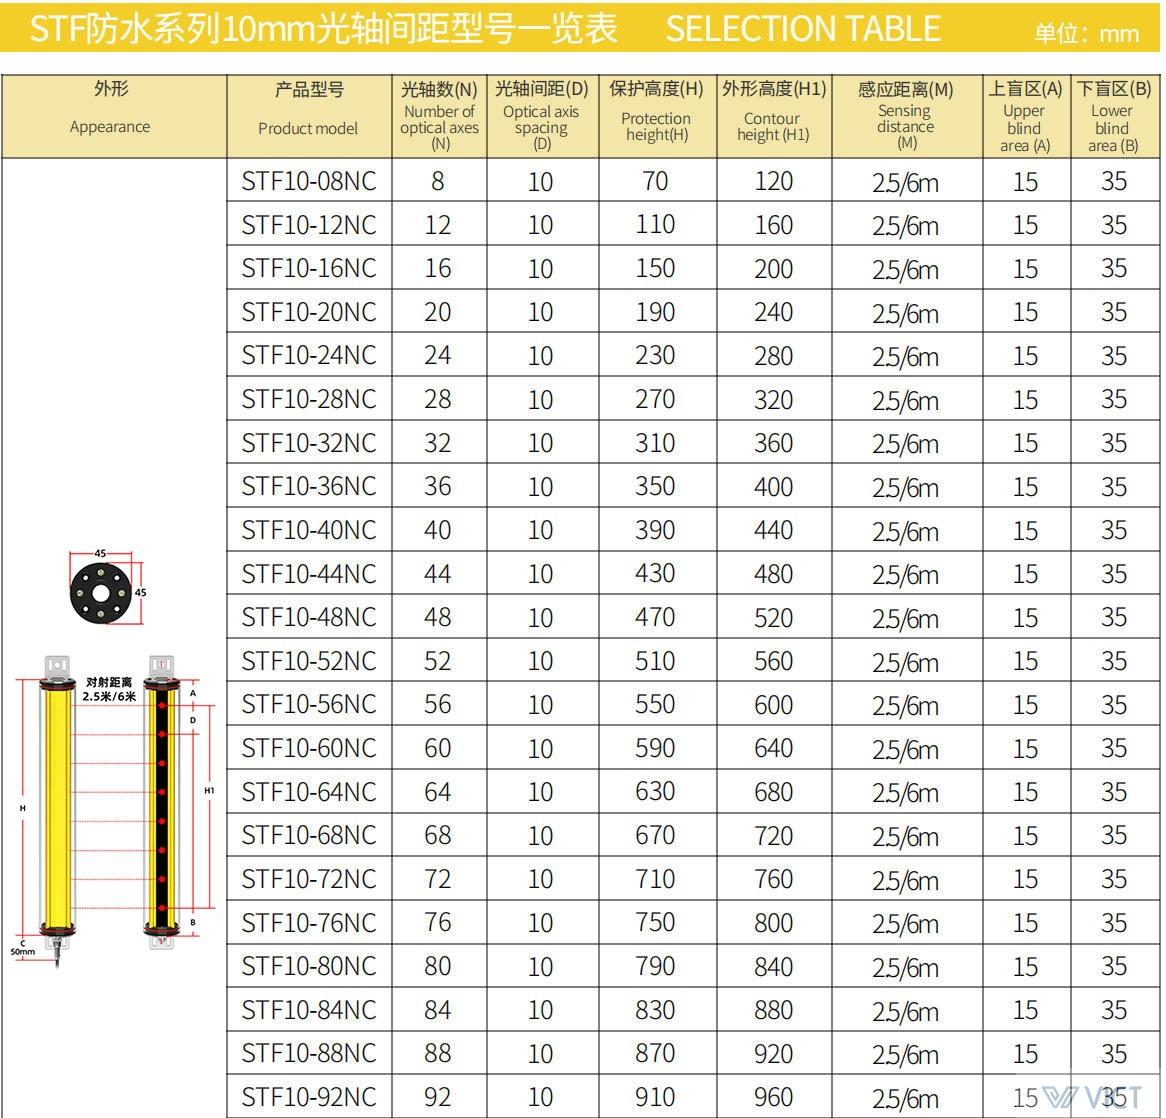Click the 上盲区(A) Upper blind area header
1166x1118 pixels.
click(x=1025, y=115)
